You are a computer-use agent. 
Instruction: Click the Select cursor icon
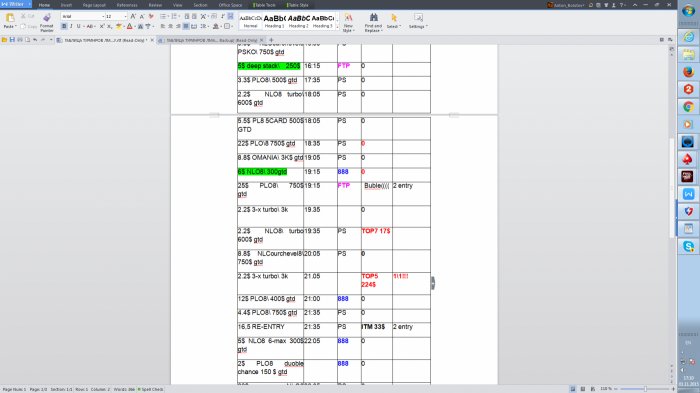click(394, 17)
